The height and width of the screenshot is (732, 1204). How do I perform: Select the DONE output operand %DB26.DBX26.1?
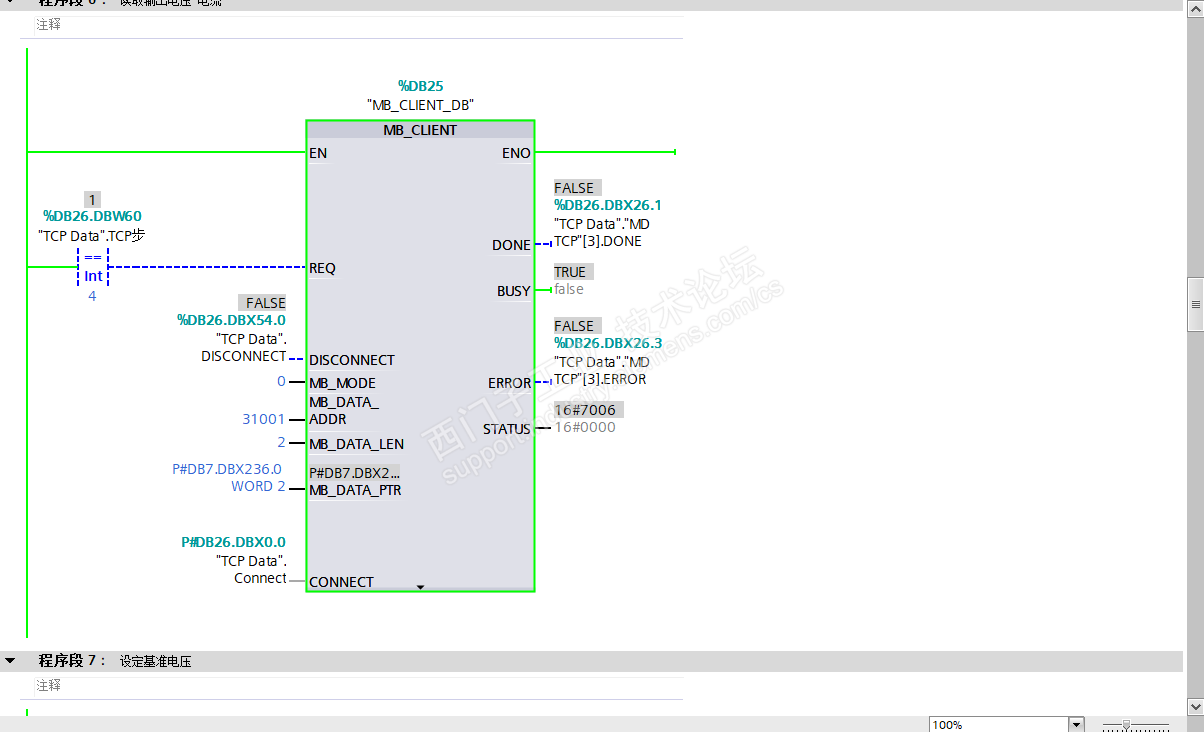(x=608, y=205)
